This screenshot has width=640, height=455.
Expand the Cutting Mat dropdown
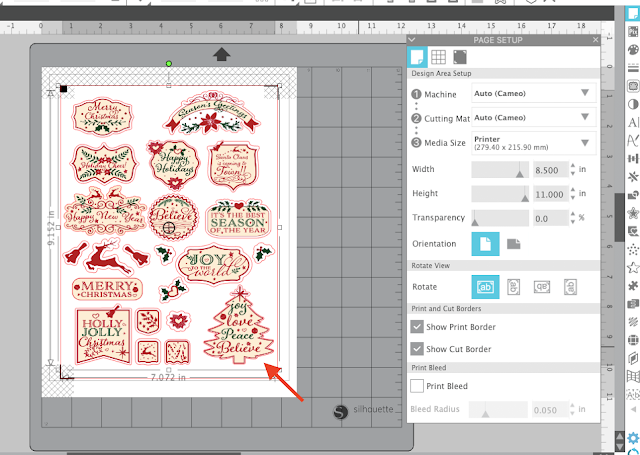[533, 118]
